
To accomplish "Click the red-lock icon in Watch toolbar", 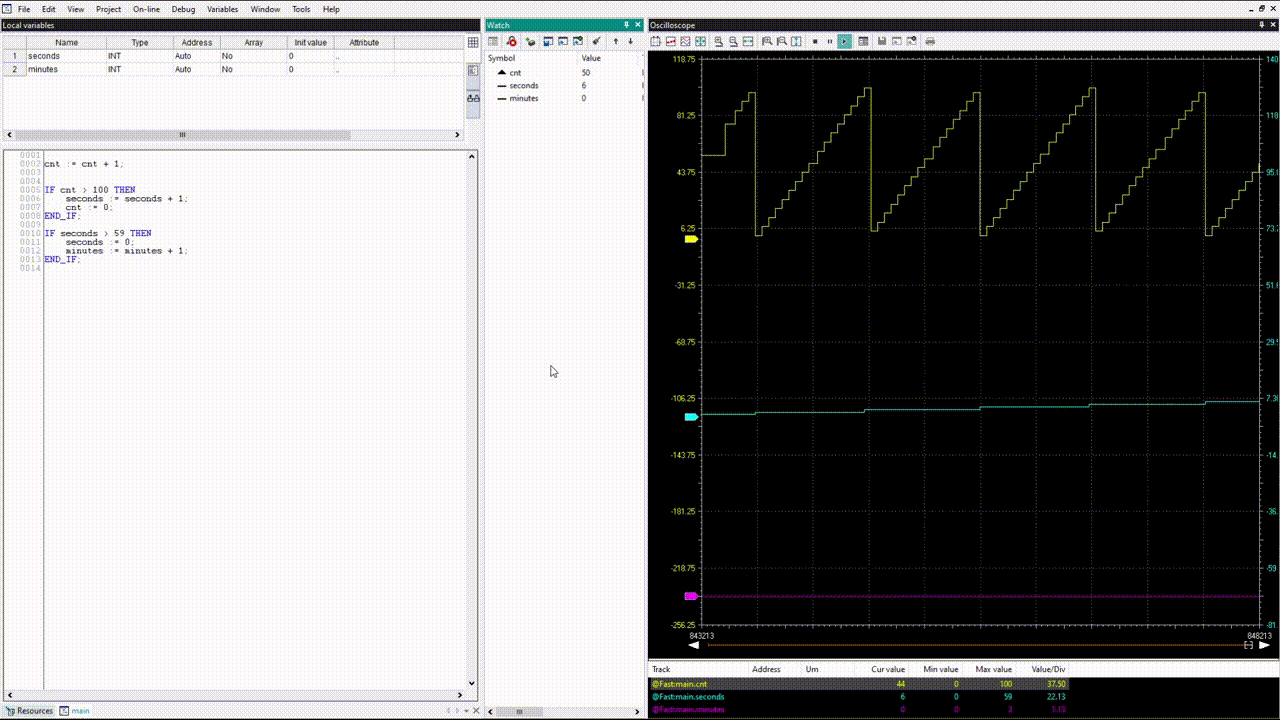I will pyautogui.click(x=511, y=41).
